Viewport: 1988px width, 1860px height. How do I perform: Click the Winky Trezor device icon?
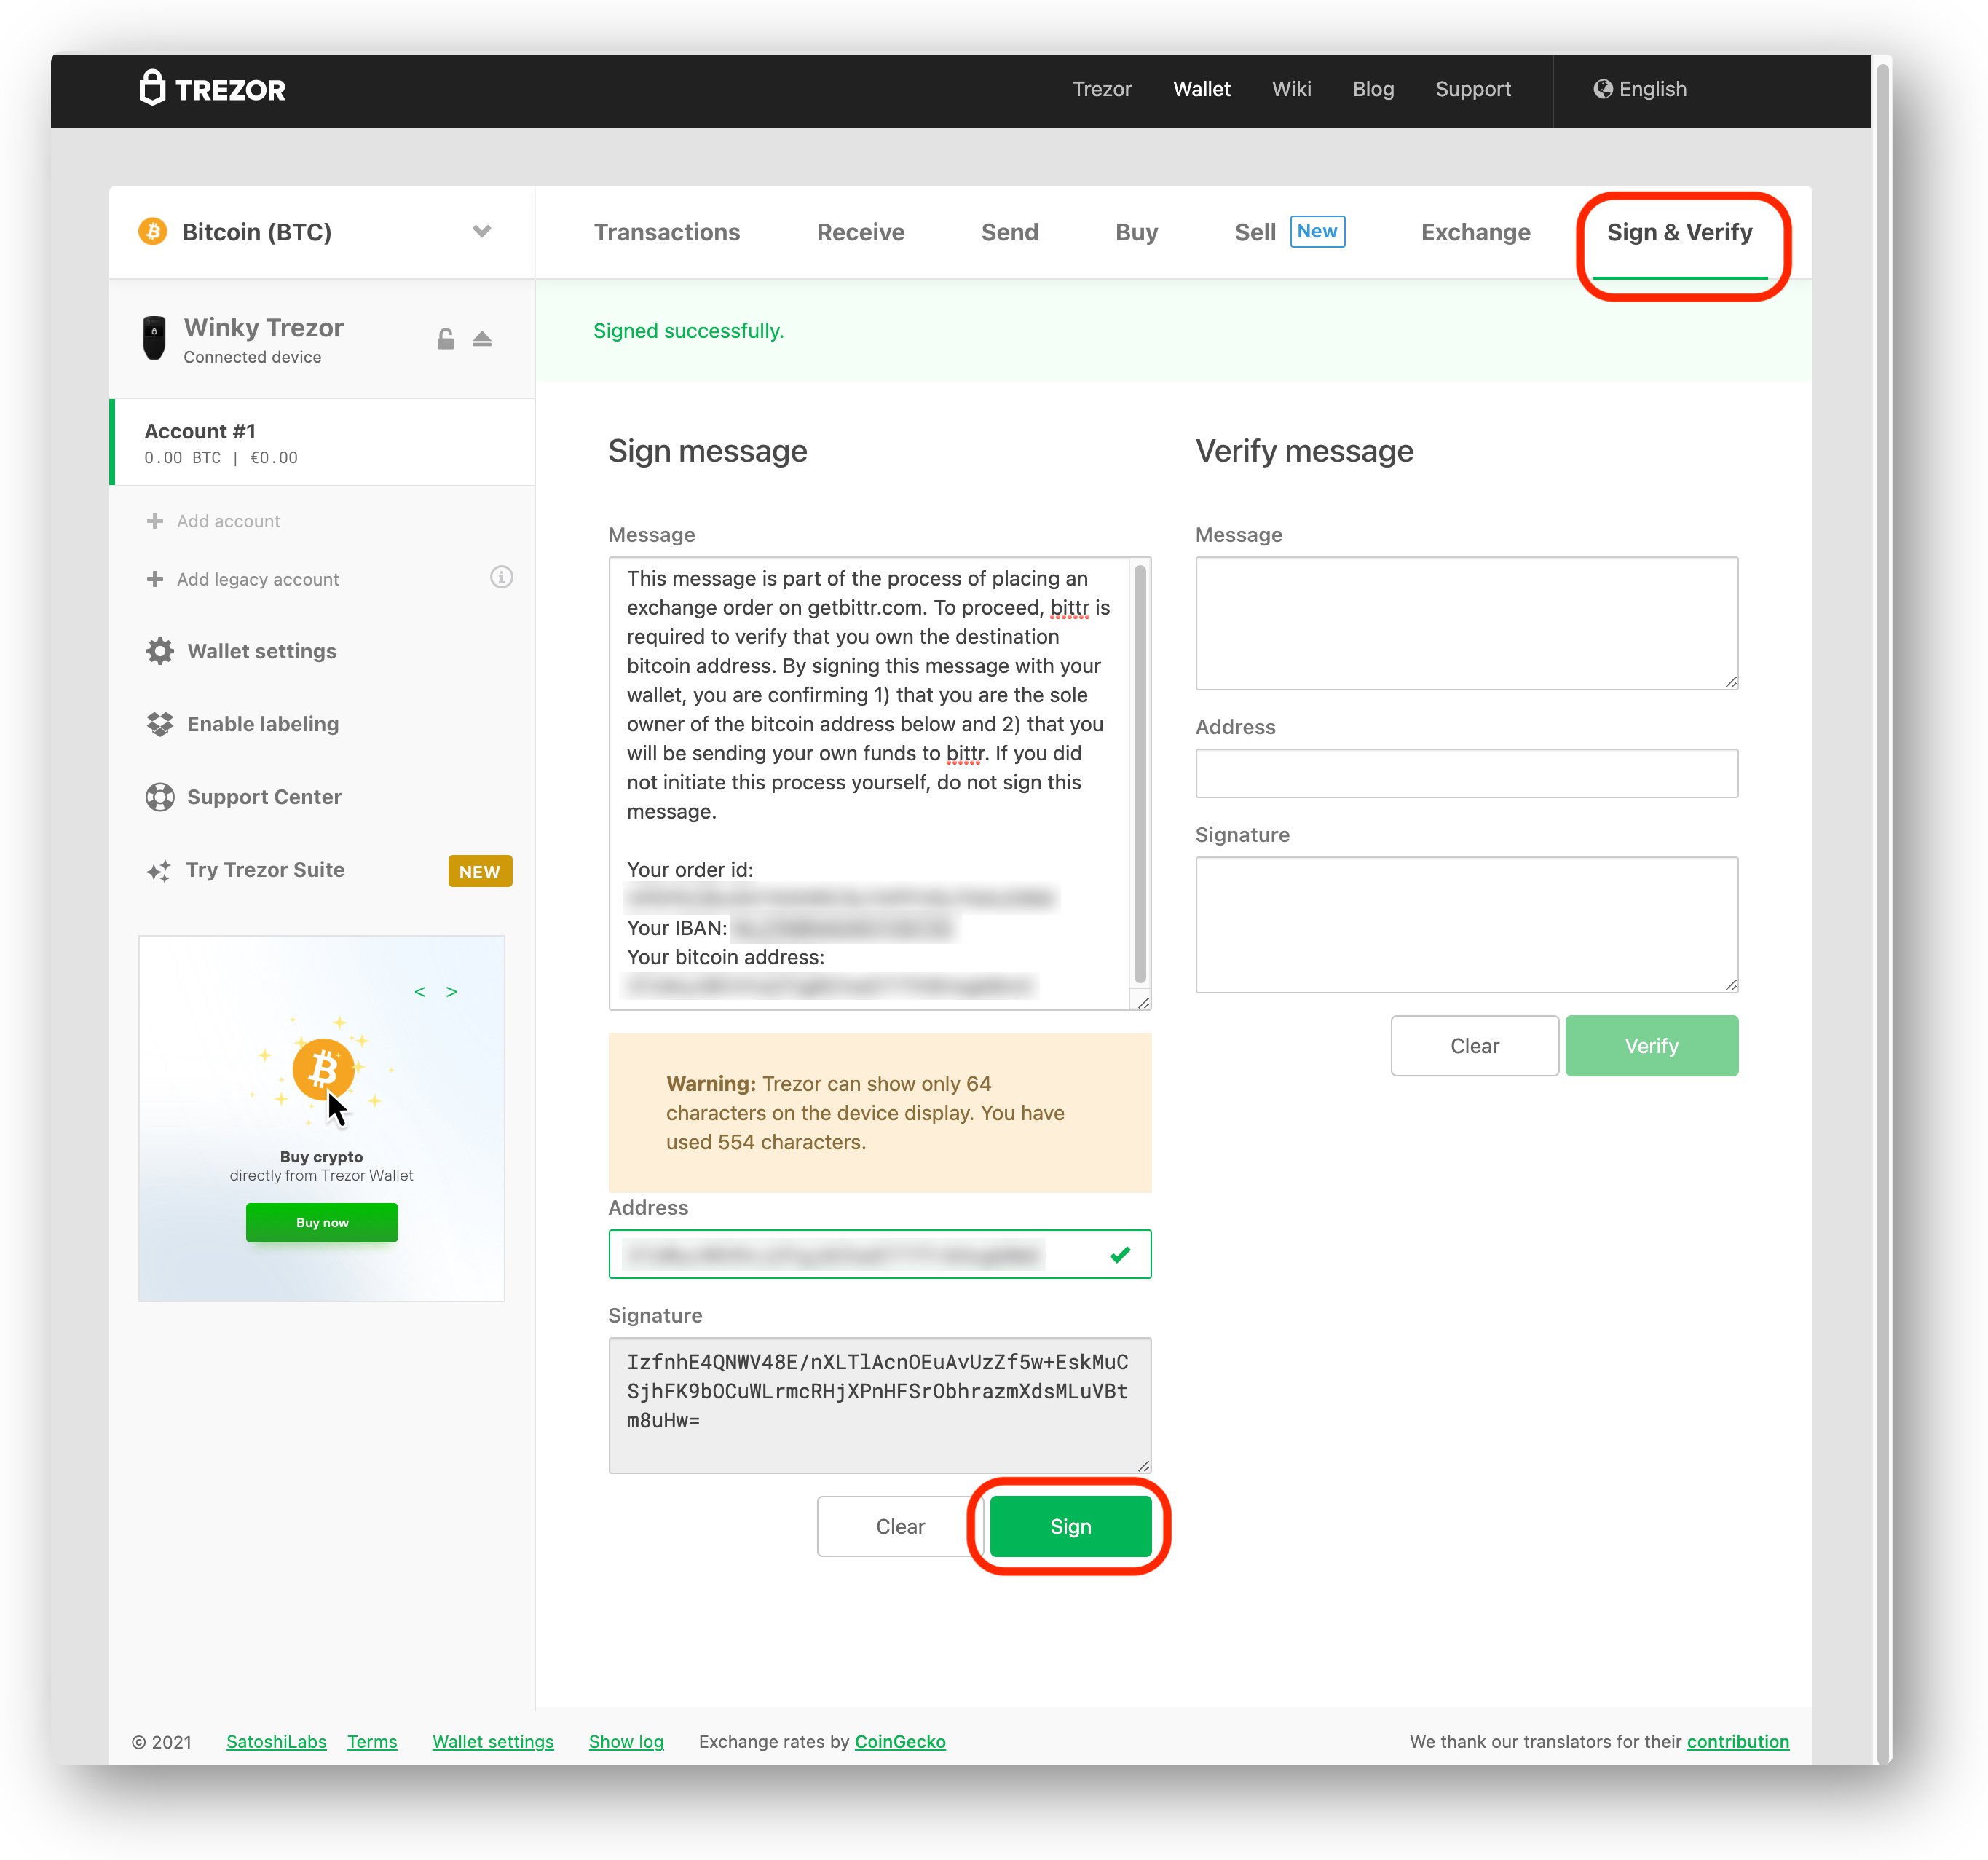click(154, 338)
